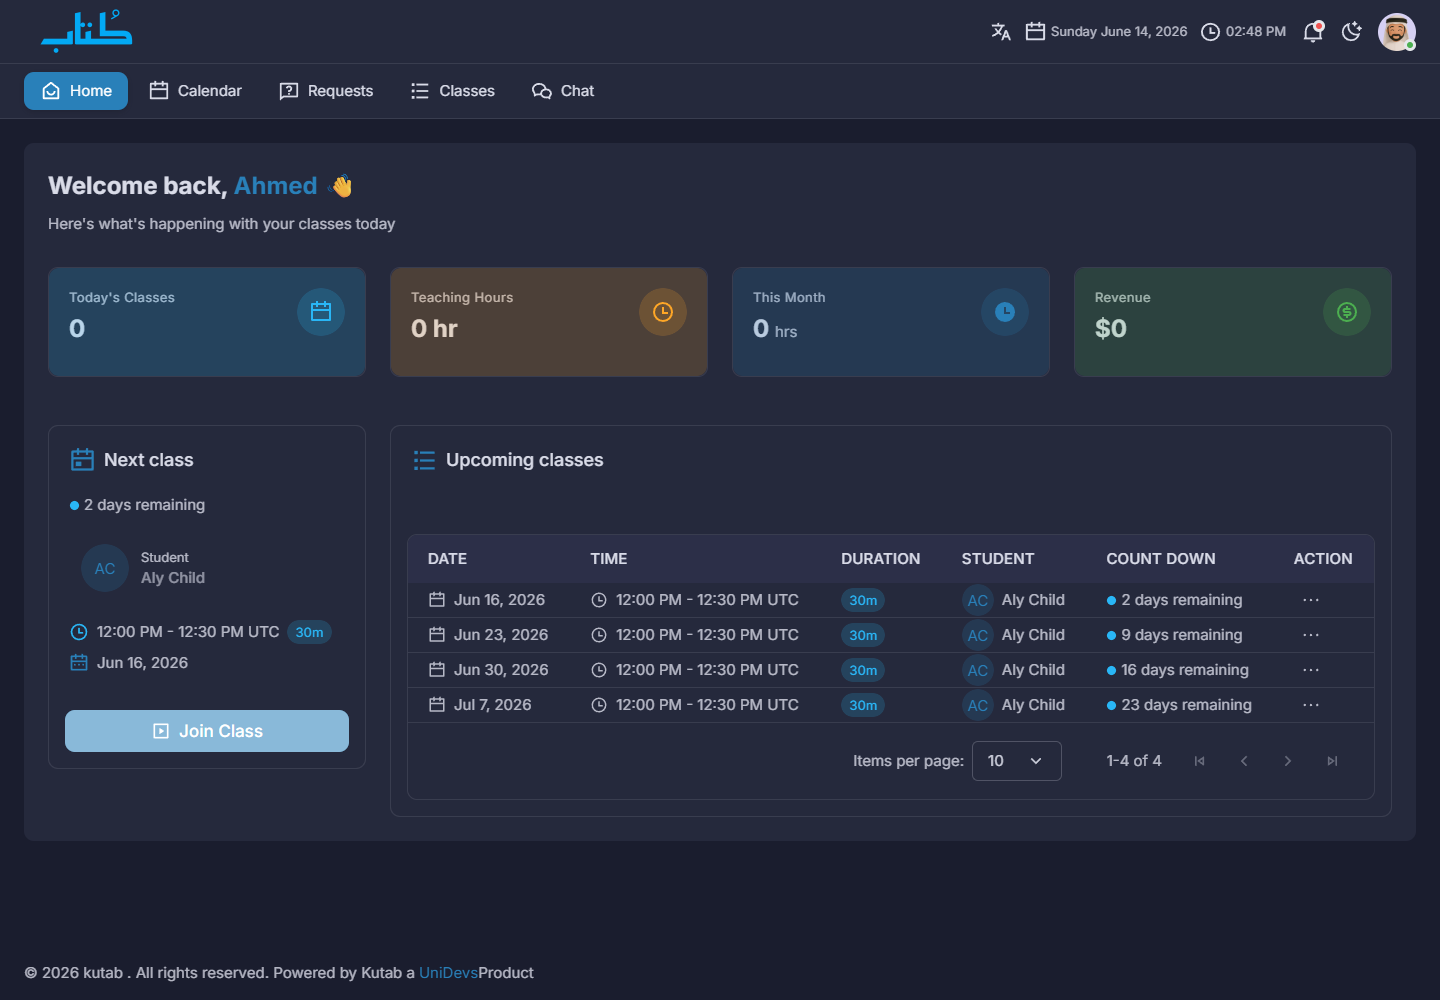The width and height of the screenshot is (1440, 1000).
Task: Go to first page of table
Action: coord(1199,761)
